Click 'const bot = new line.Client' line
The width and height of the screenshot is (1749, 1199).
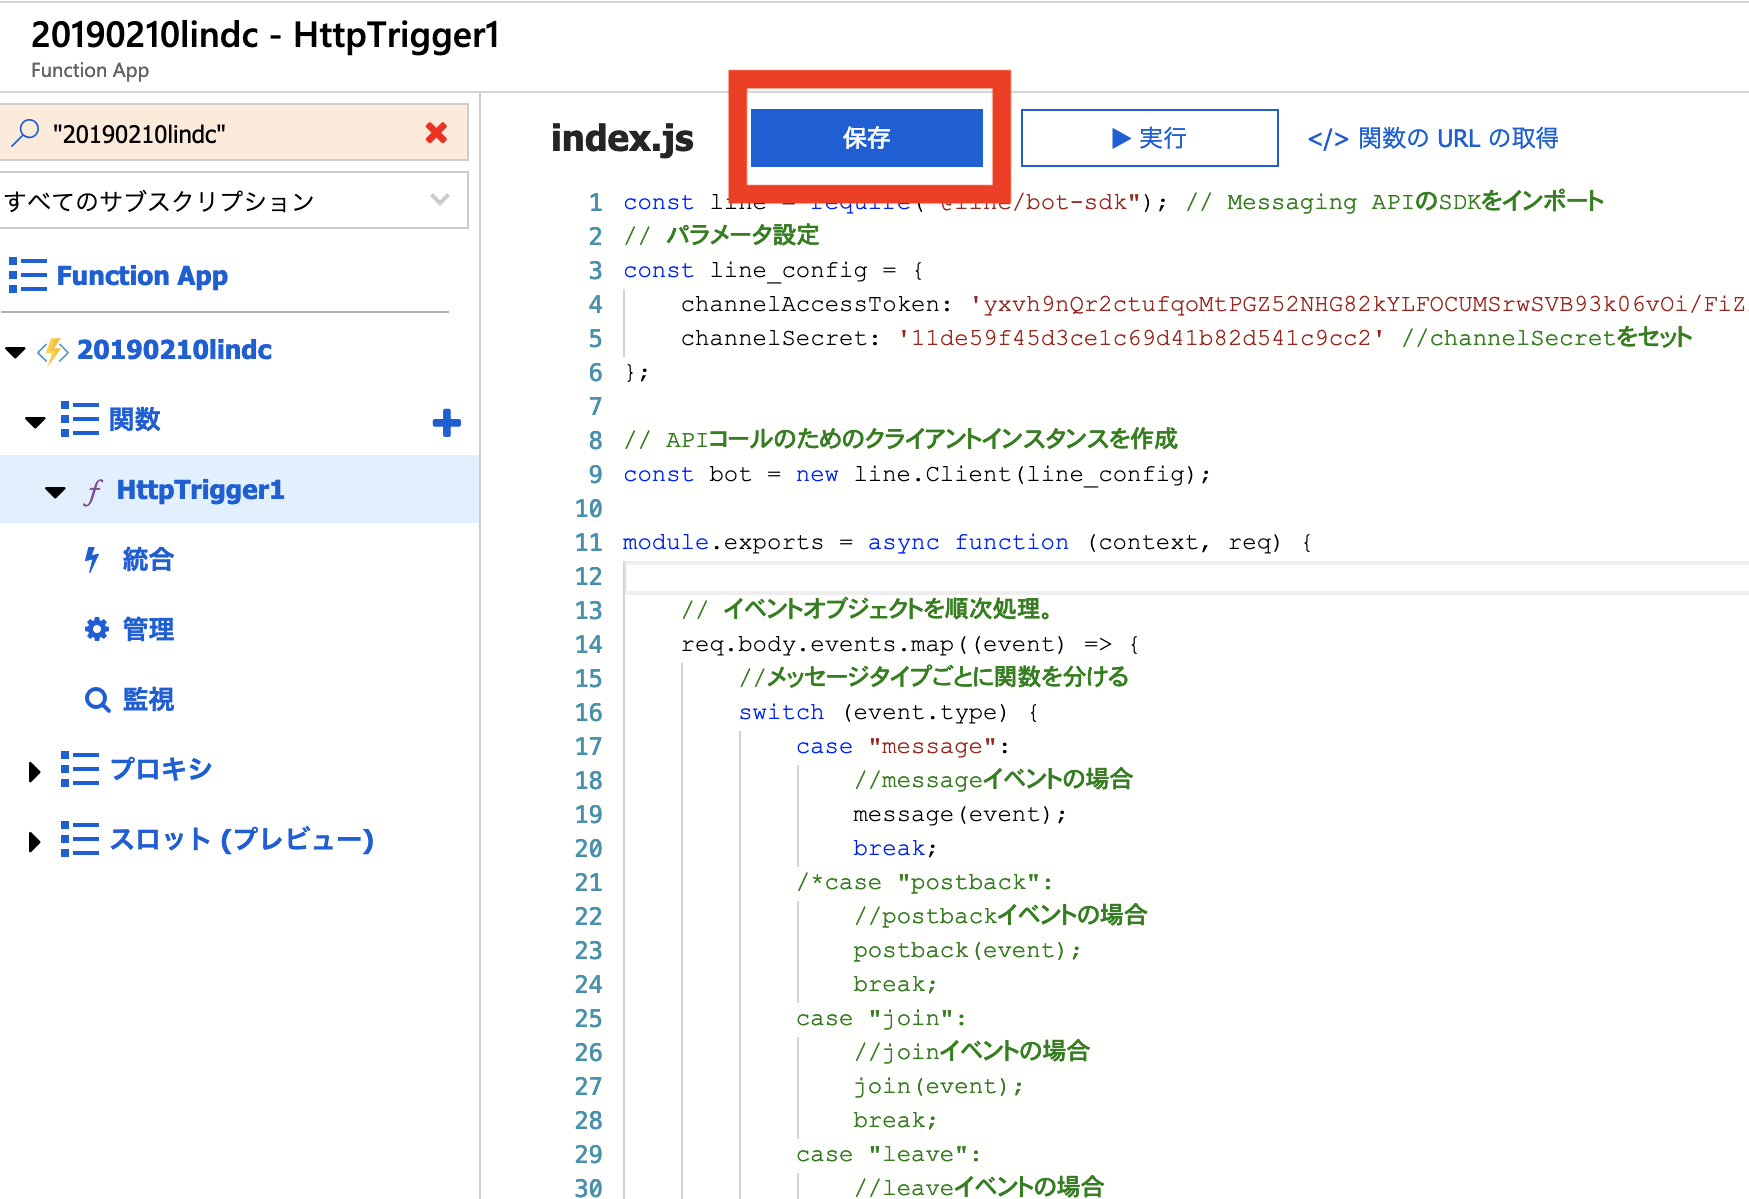[917, 475]
